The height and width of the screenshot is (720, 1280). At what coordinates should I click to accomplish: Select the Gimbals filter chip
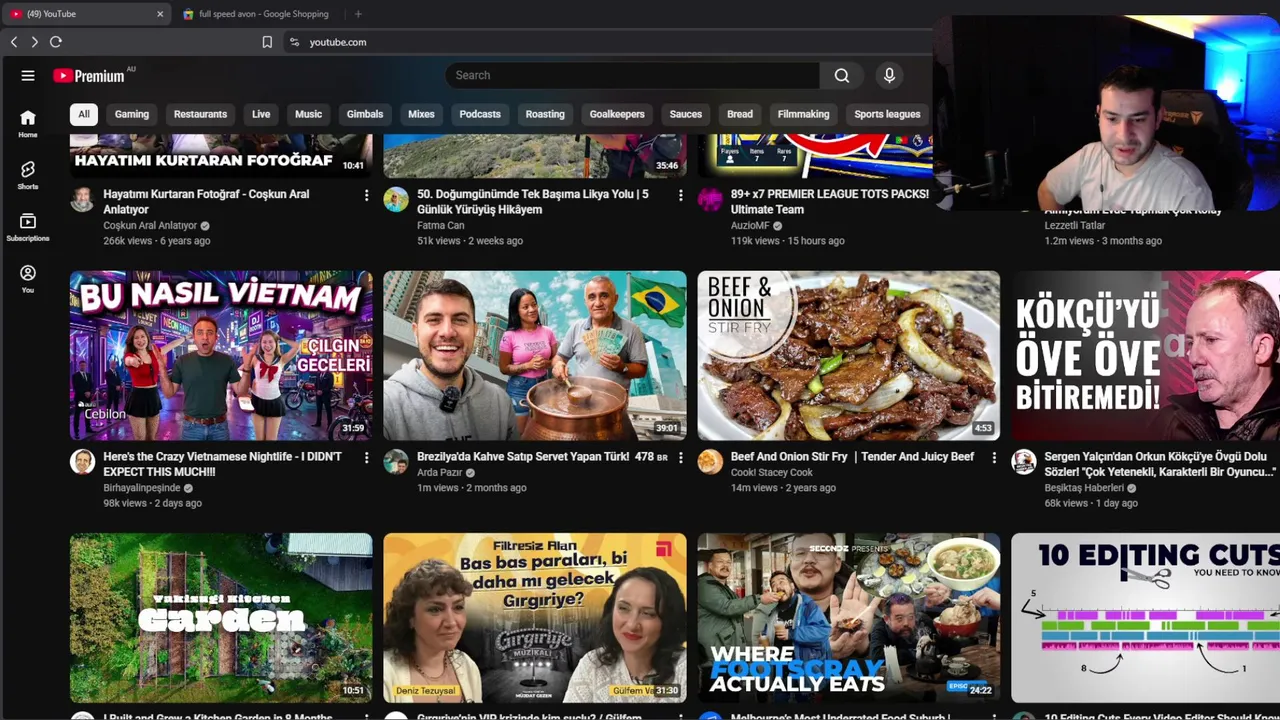pyautogui.click(x=365, y=114)
